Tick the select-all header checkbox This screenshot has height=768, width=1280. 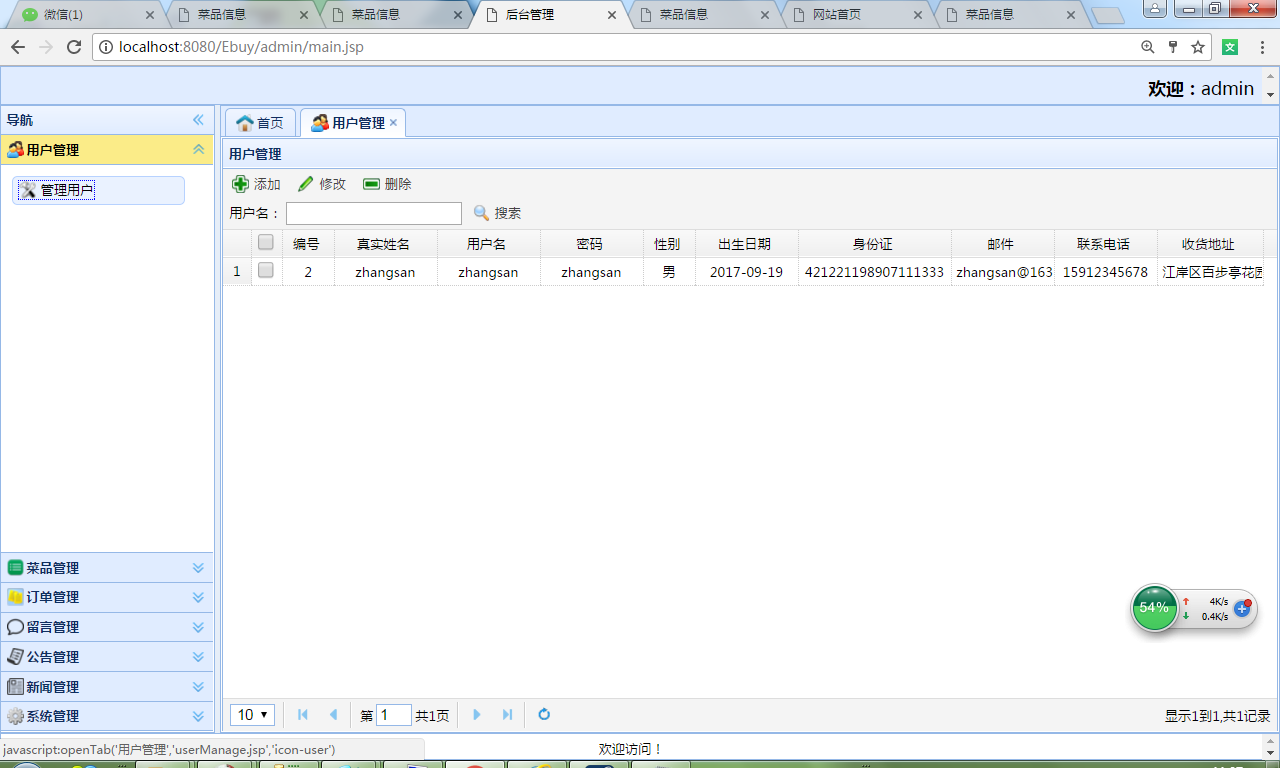click(266, 242)
